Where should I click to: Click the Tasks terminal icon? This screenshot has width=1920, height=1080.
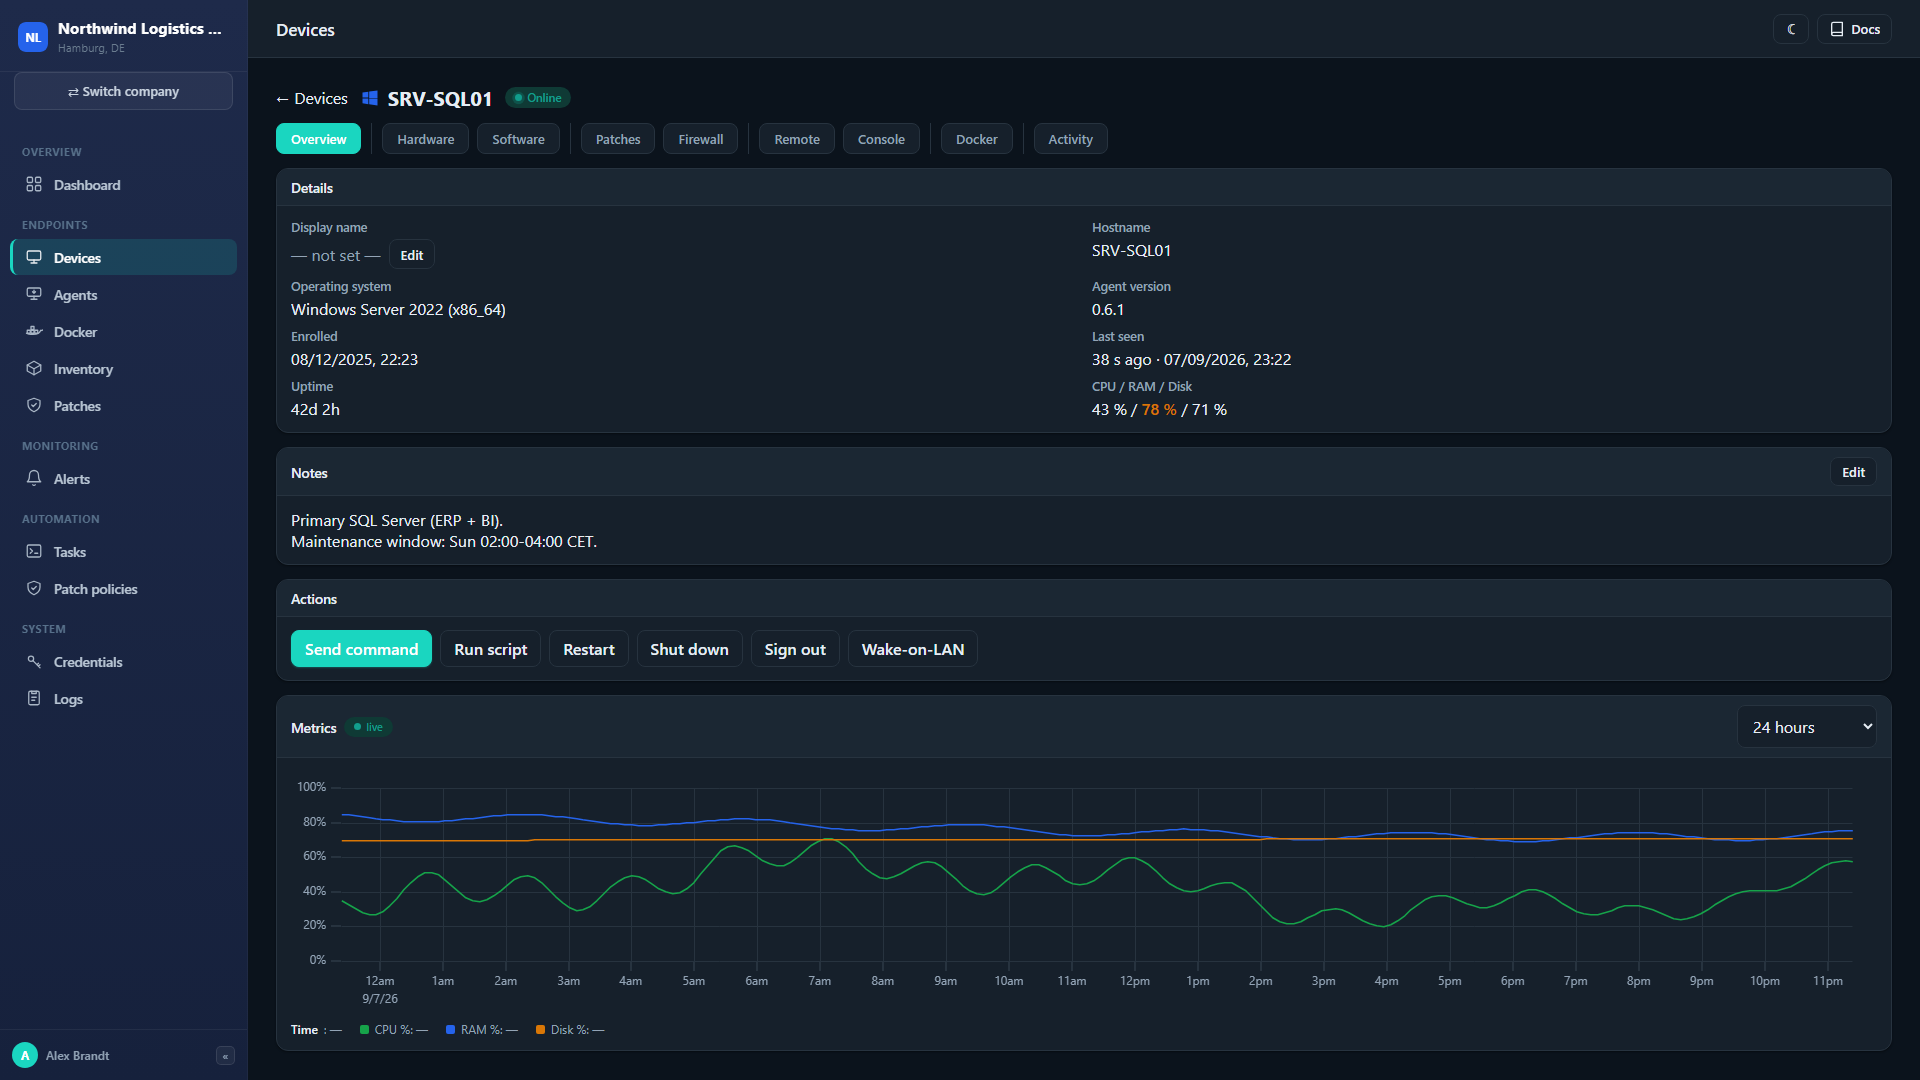34,552
